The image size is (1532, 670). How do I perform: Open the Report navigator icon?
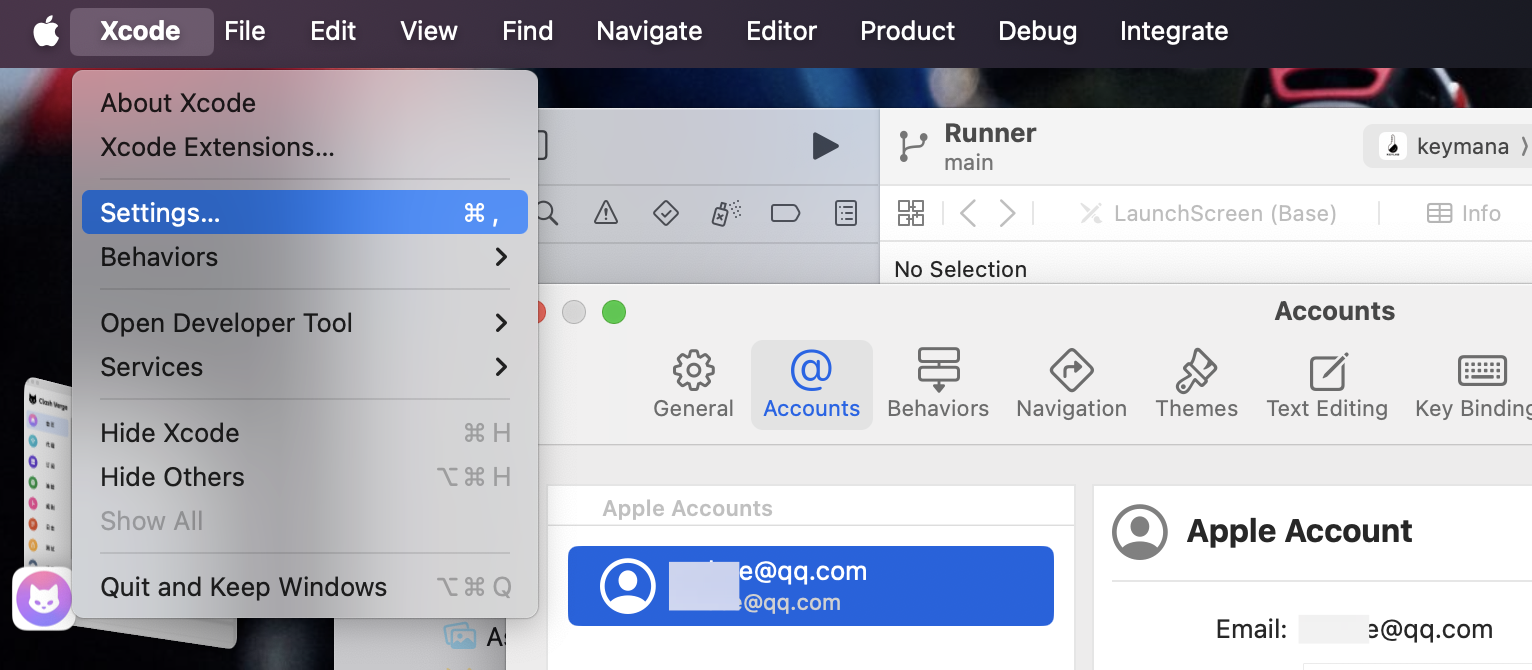(846, 213)
